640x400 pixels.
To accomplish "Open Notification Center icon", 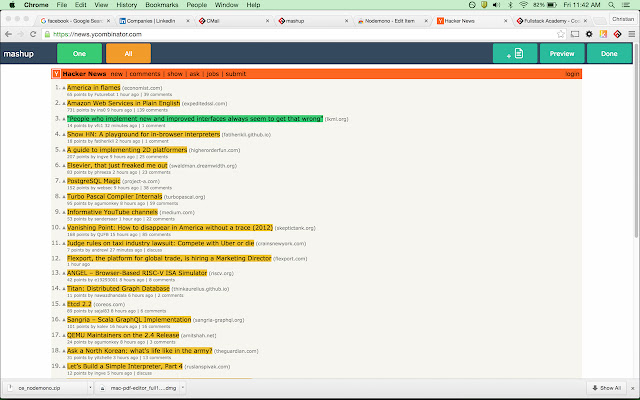I will click(626, 5).
